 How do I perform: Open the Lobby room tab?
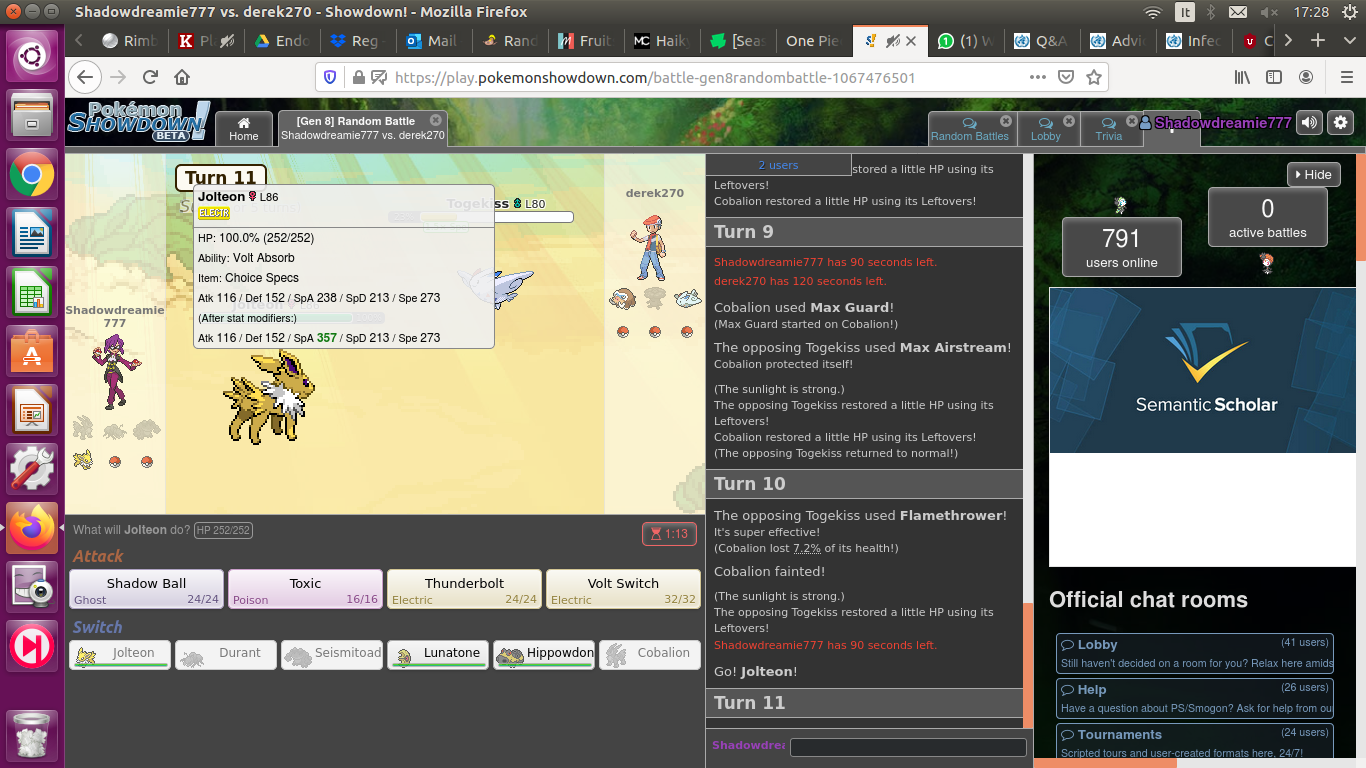coord(1045,129)
